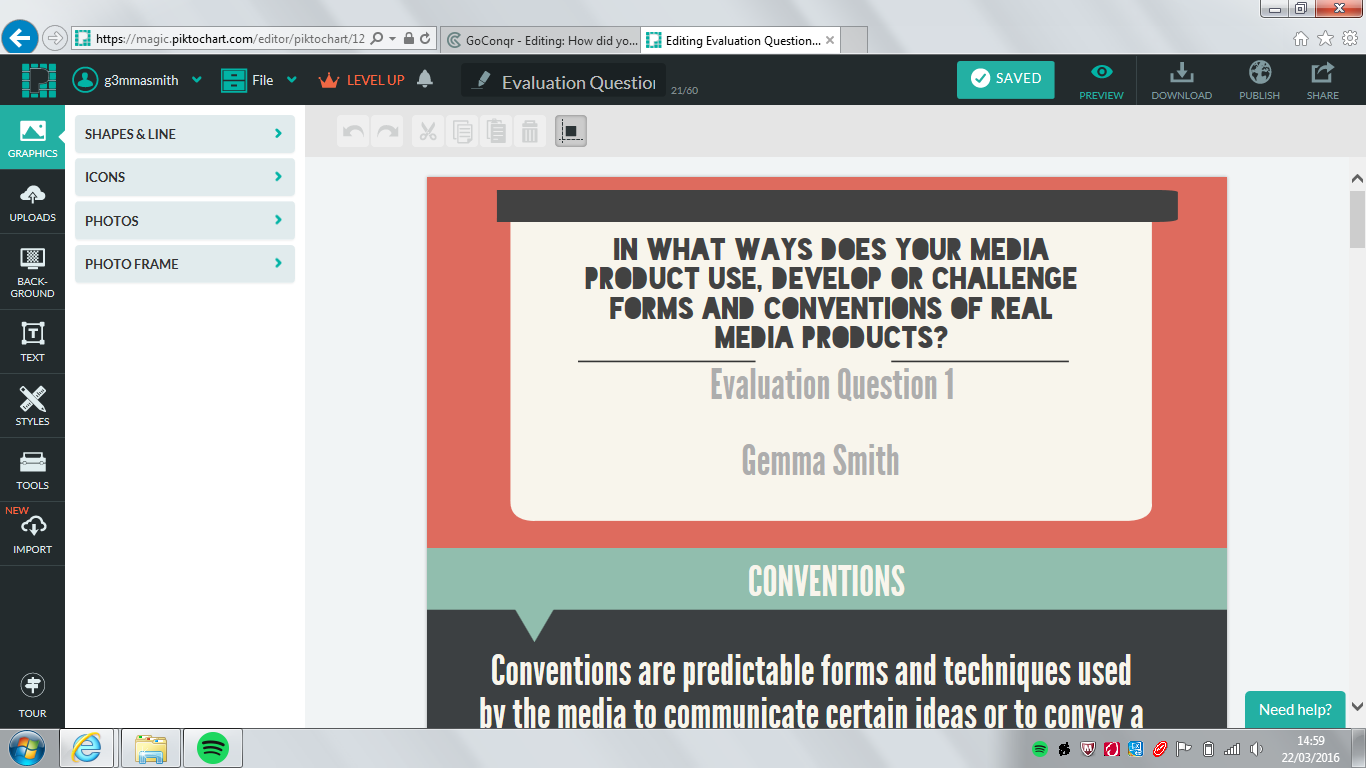Click the browser address bar

coord(232,39)
